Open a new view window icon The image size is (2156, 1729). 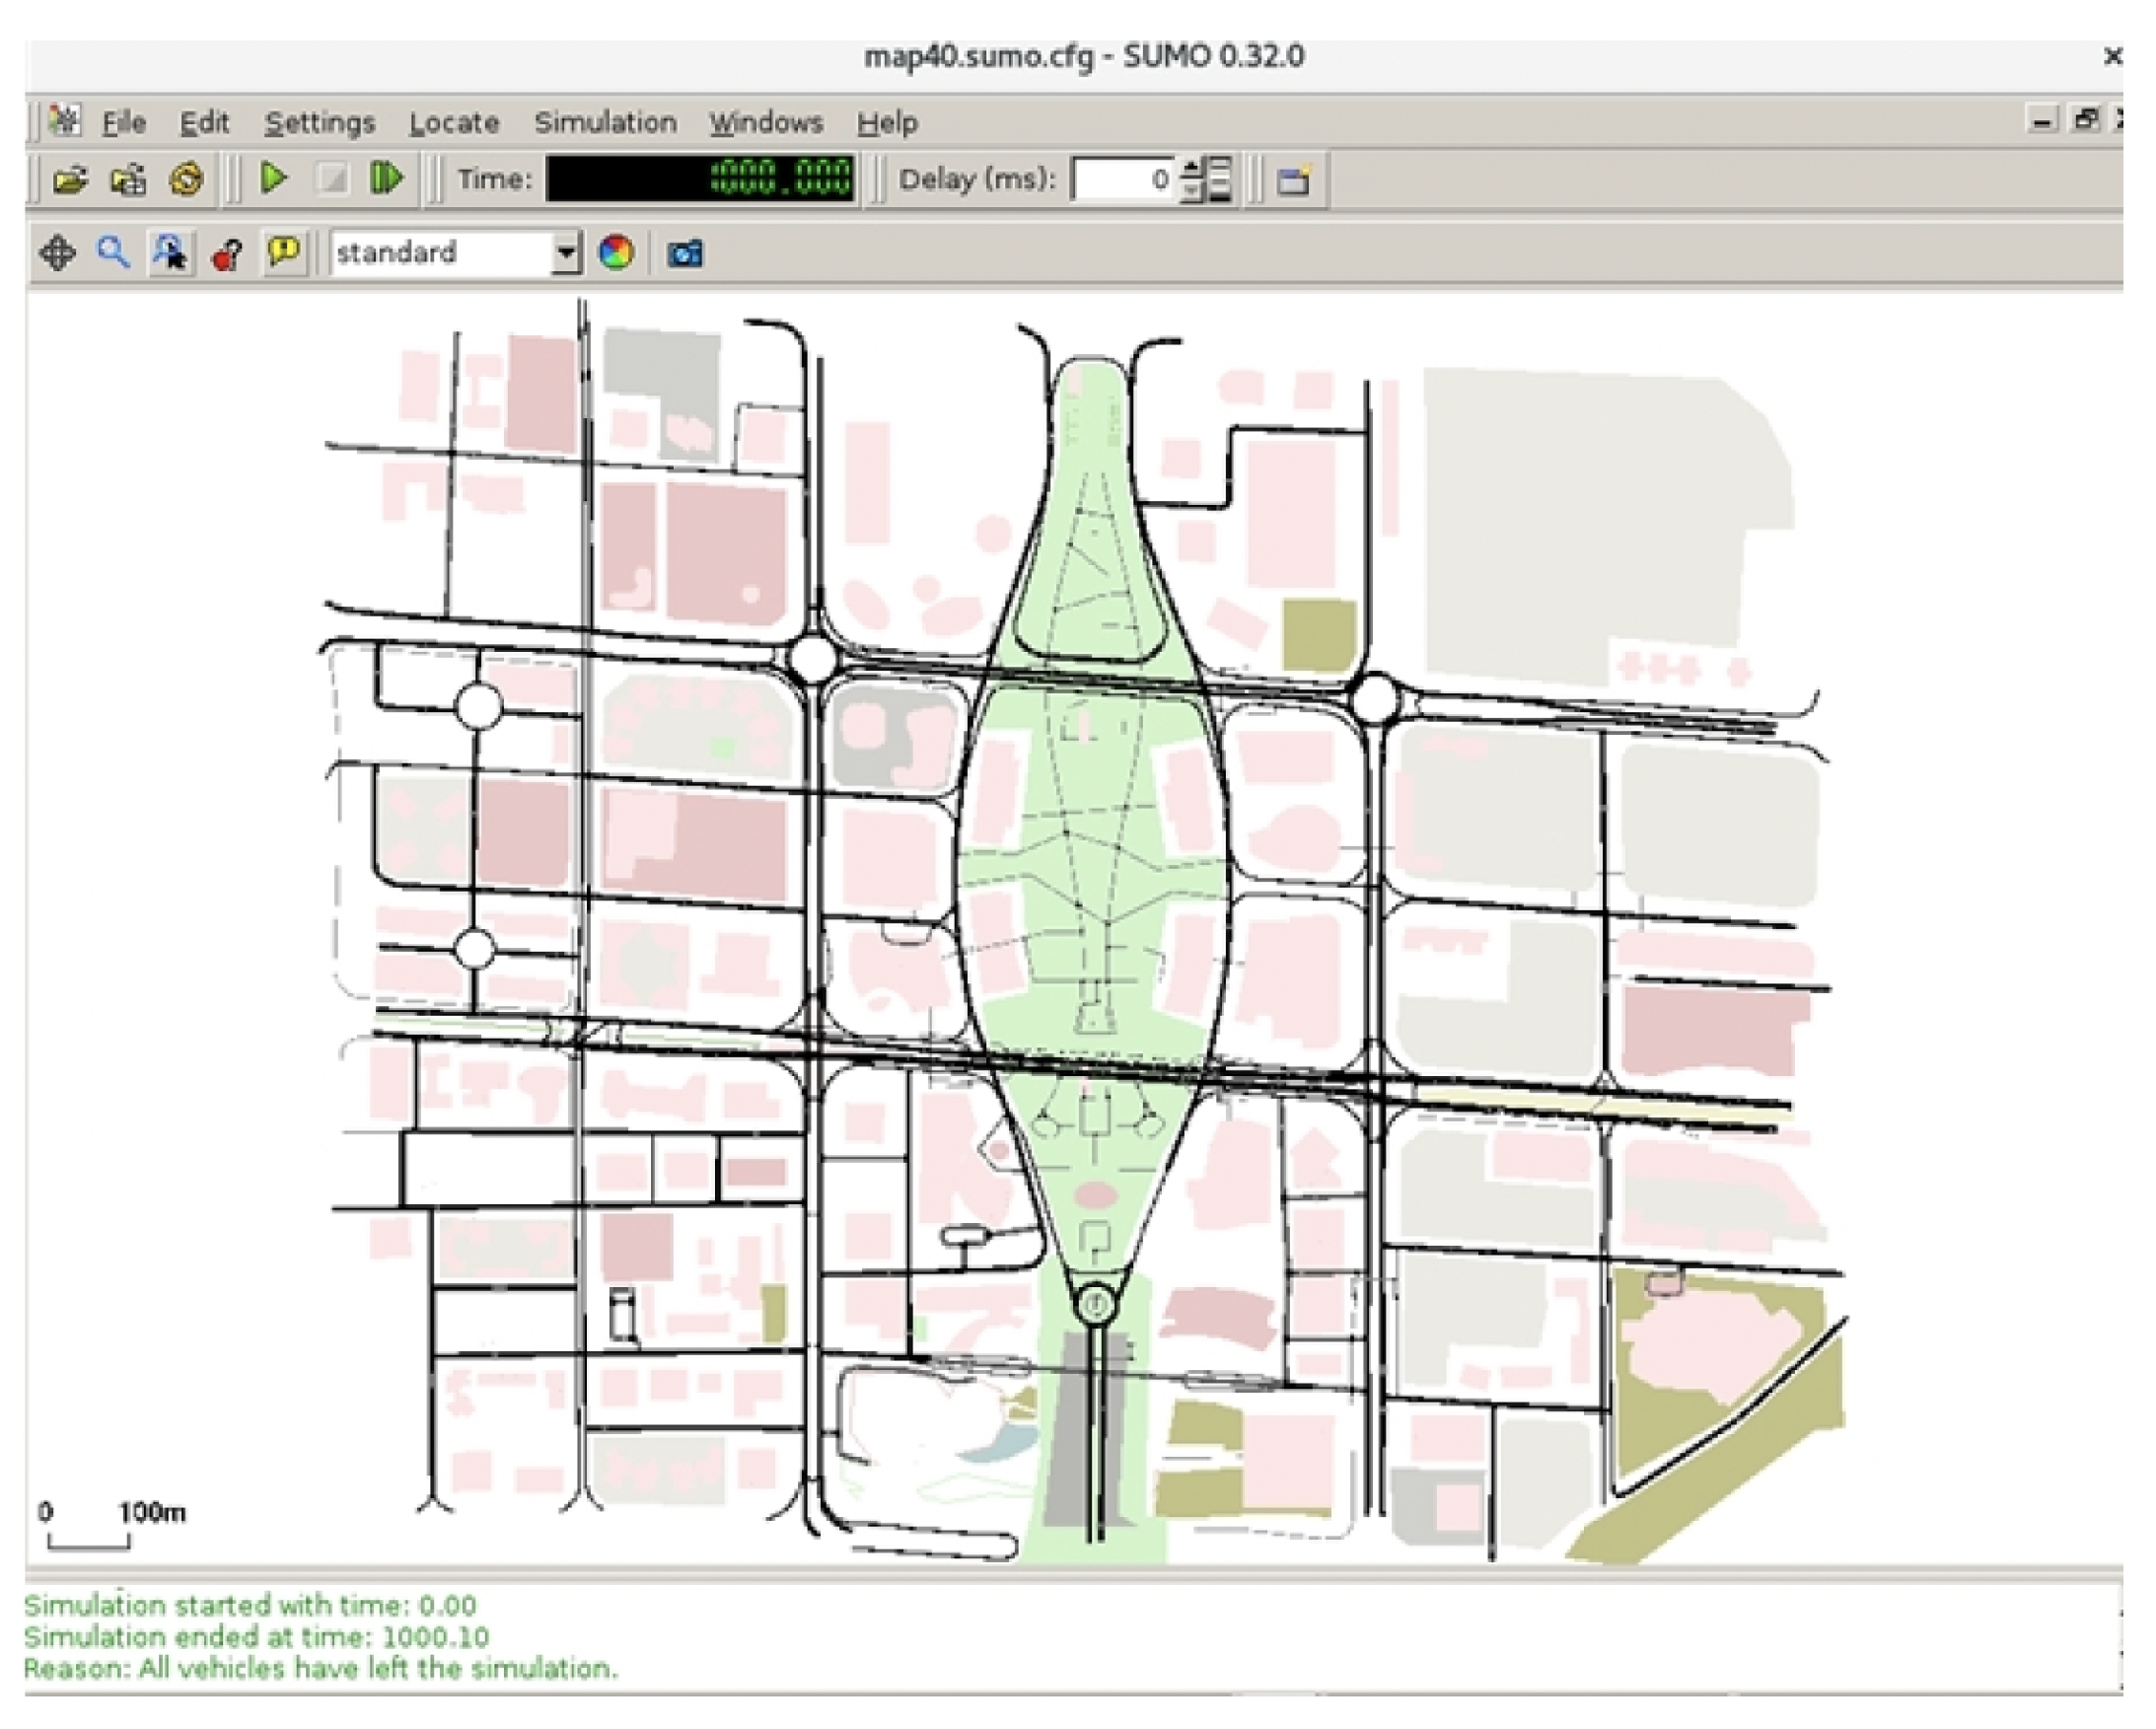[x=1293, y=181]
